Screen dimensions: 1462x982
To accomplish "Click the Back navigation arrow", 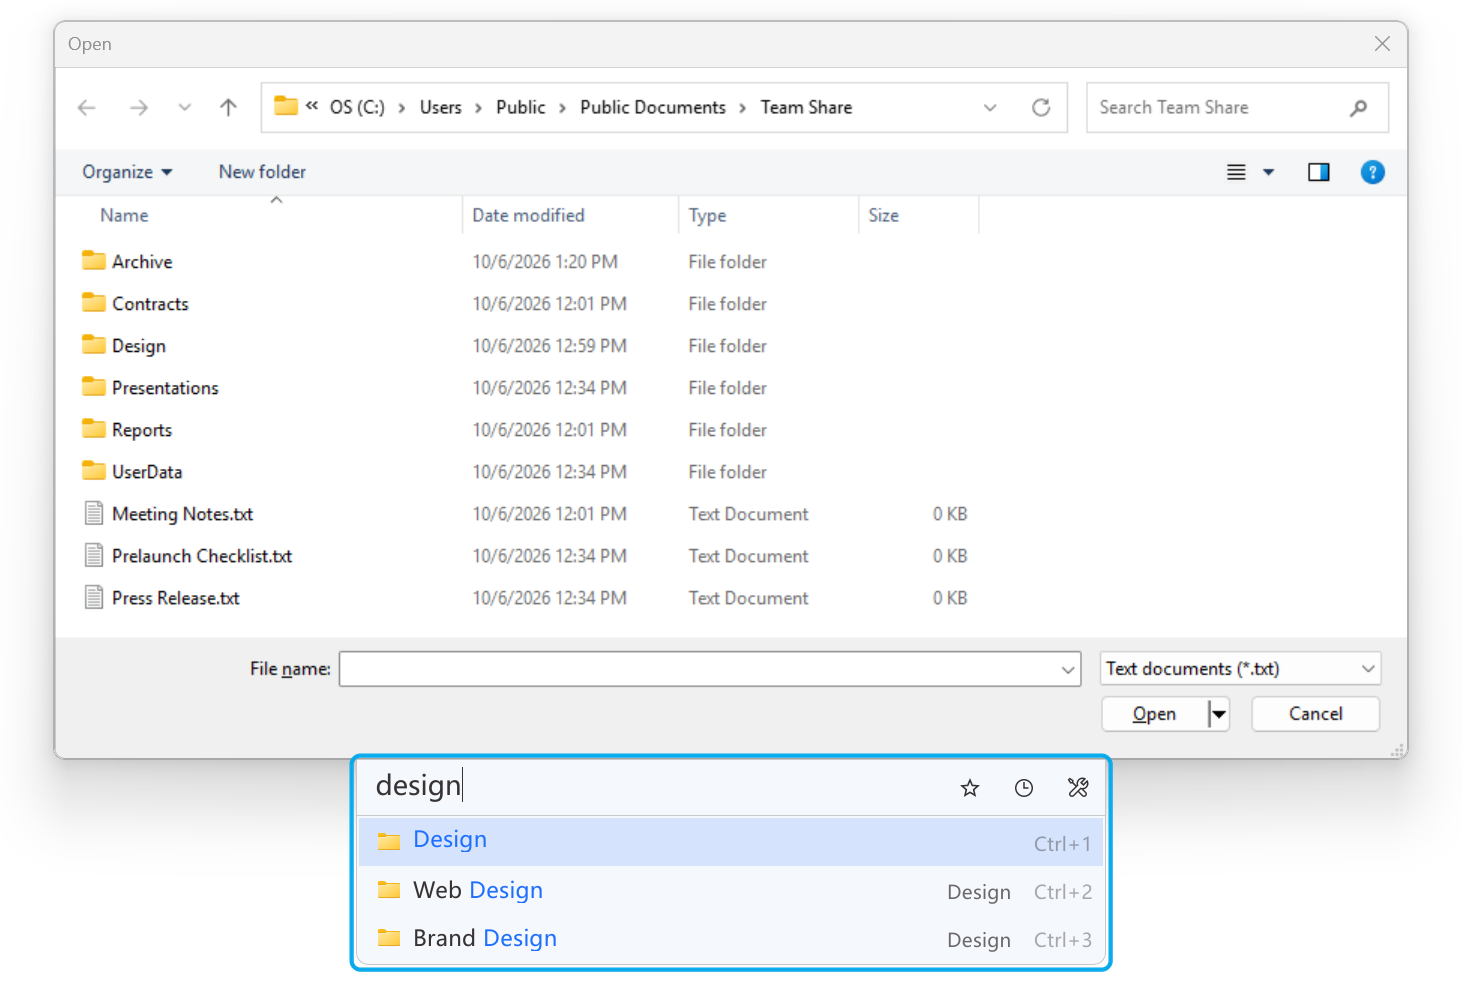I will click(87, 108).
